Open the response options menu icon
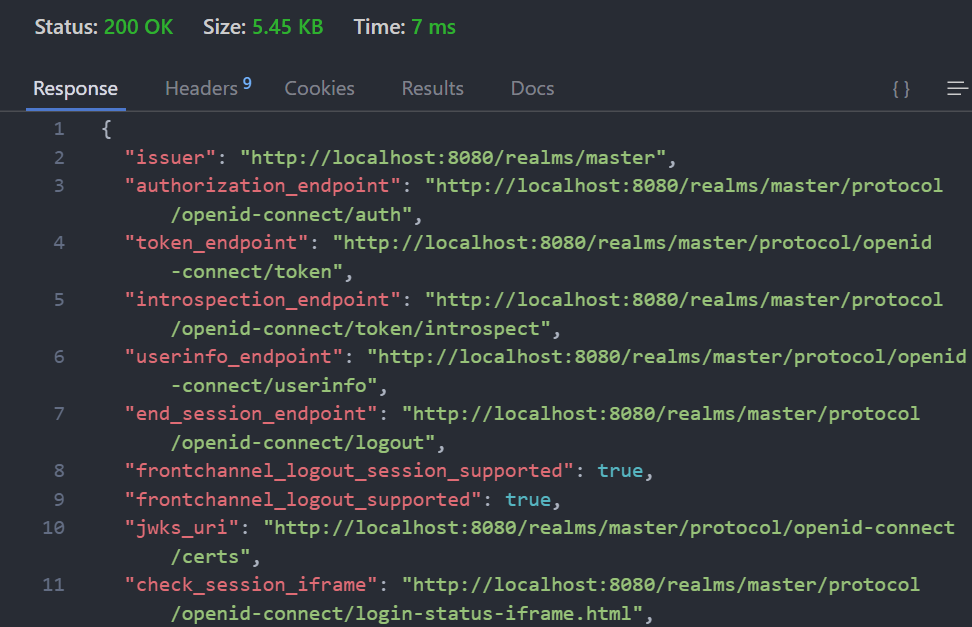This screenshot has width=972, height=627. [957, 89]
